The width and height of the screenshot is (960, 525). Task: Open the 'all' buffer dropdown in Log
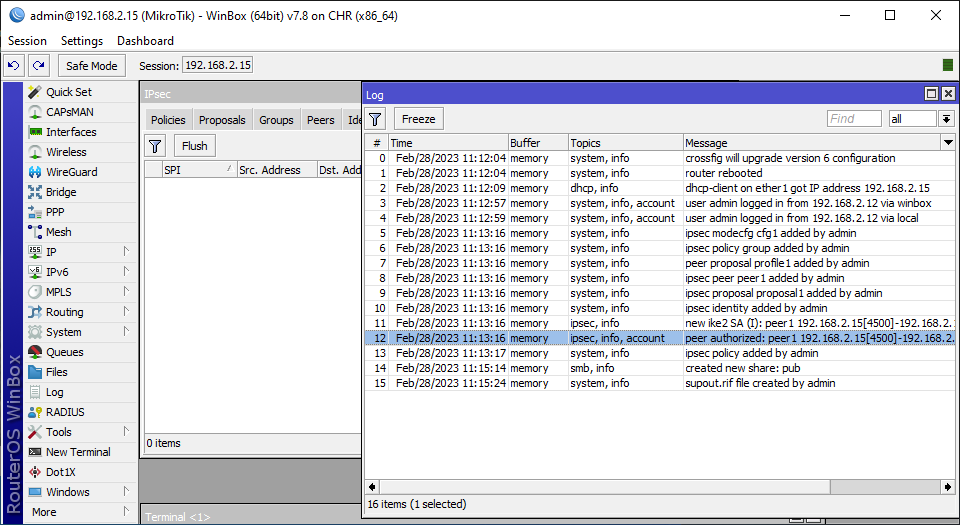click(947, 119)
